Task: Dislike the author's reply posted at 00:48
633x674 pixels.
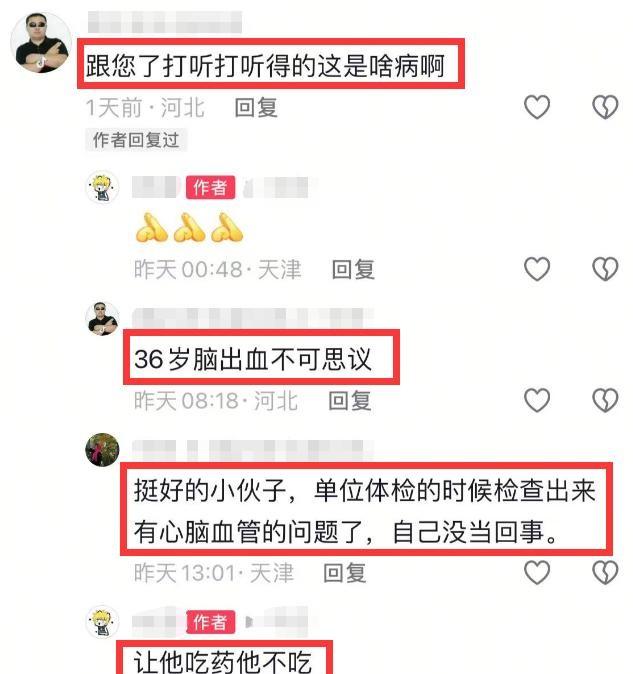Action: tap(605, 269)
